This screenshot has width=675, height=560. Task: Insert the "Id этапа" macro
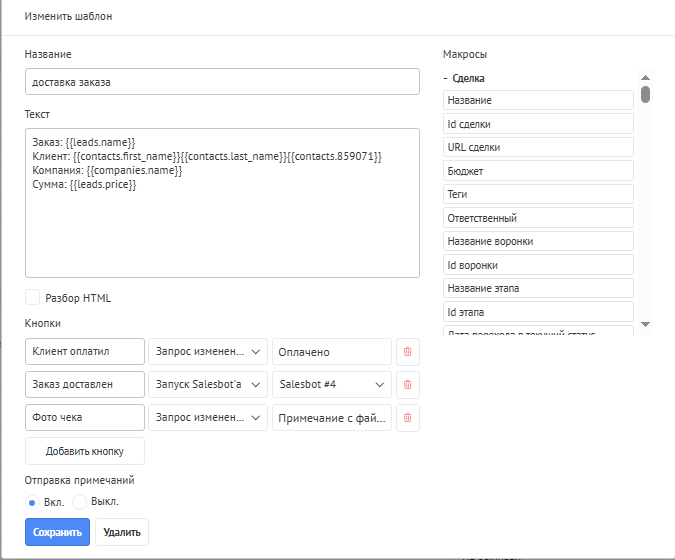538,312
